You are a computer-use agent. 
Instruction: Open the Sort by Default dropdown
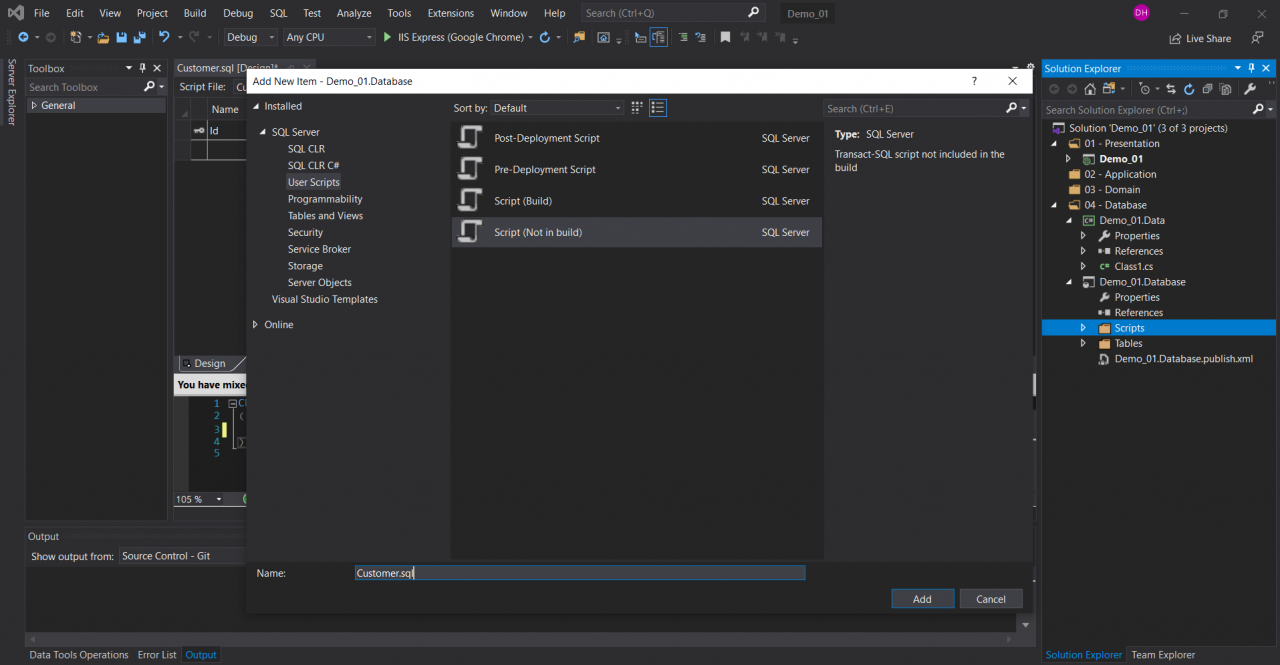pyautogui.click(x=557, y=107)
